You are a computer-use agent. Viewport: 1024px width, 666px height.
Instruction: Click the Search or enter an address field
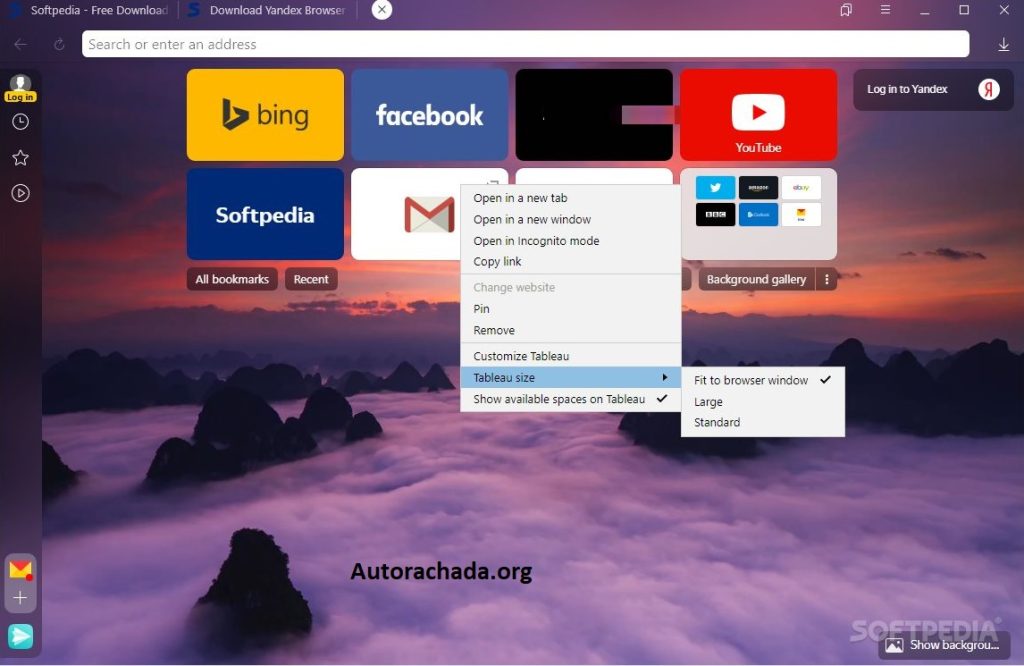pyautogui.click(x=525, y=44)
